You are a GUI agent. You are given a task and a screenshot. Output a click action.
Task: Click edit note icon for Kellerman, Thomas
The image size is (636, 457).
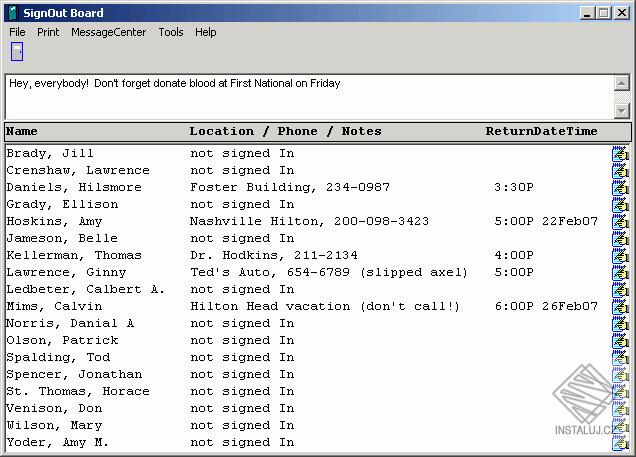tap(620, 256)
